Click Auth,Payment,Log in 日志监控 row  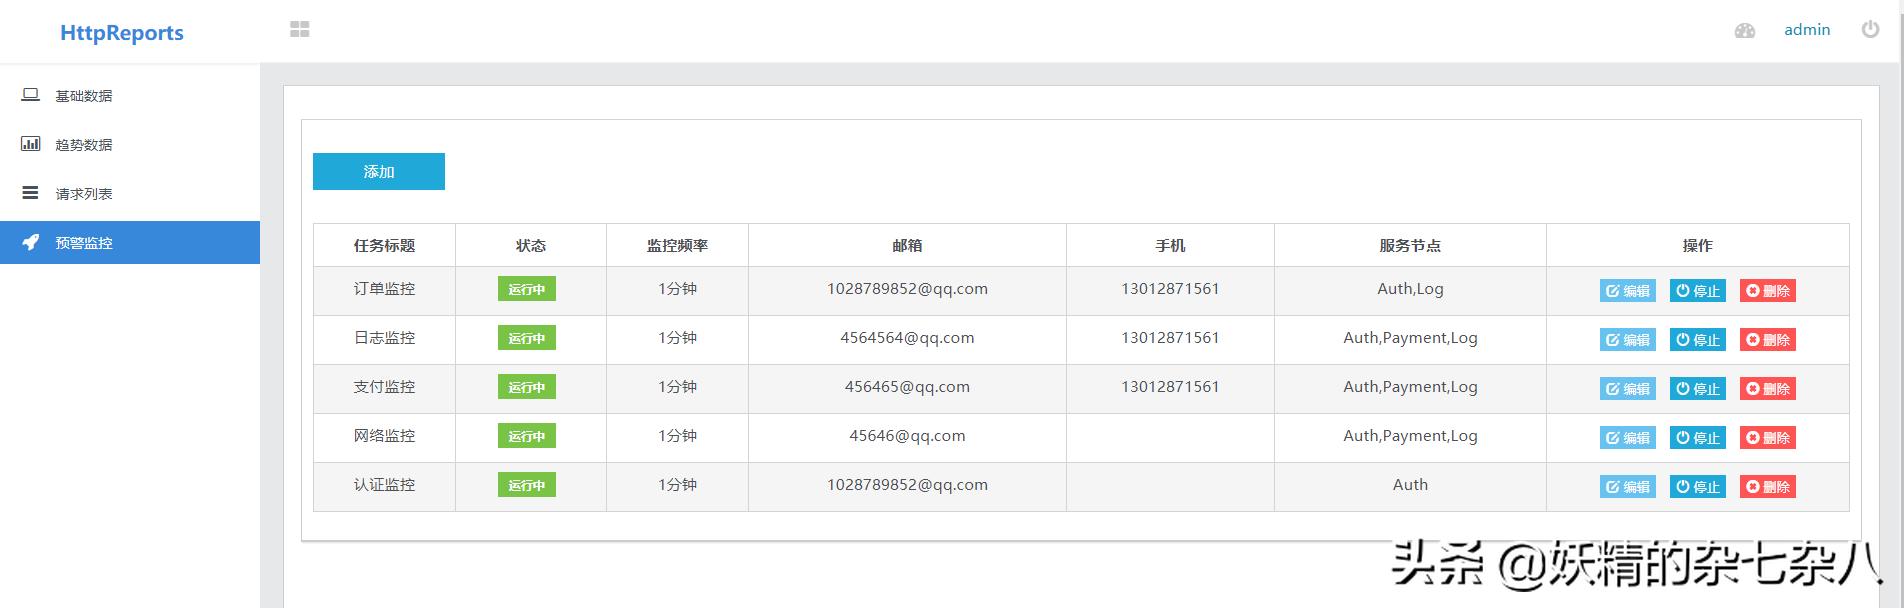pos(1410,338)
